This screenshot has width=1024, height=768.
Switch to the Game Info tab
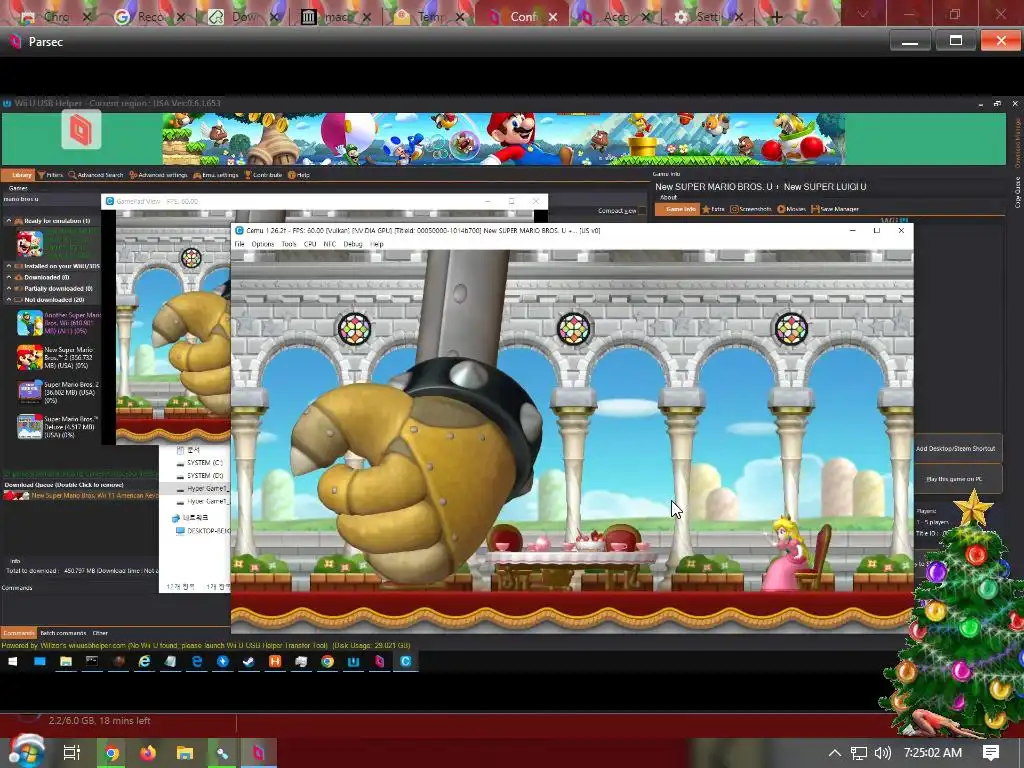(x=677, y=209)
